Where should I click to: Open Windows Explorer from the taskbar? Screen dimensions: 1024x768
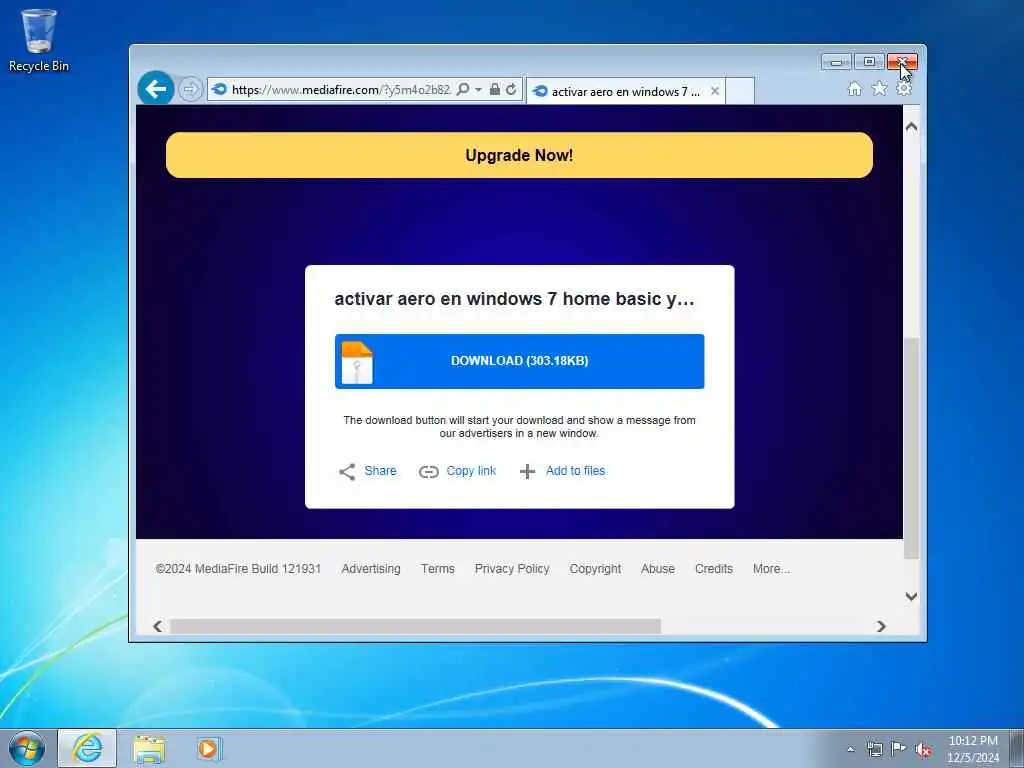(x=149, y=749)
